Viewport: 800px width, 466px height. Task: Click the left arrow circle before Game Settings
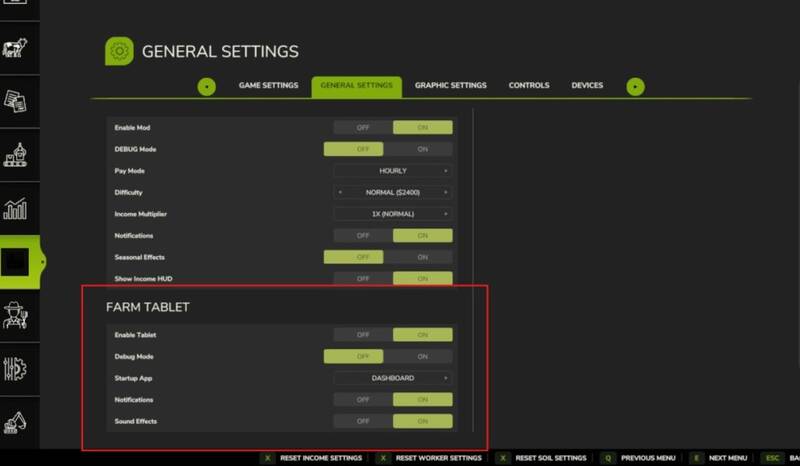(x=207, y=86)
